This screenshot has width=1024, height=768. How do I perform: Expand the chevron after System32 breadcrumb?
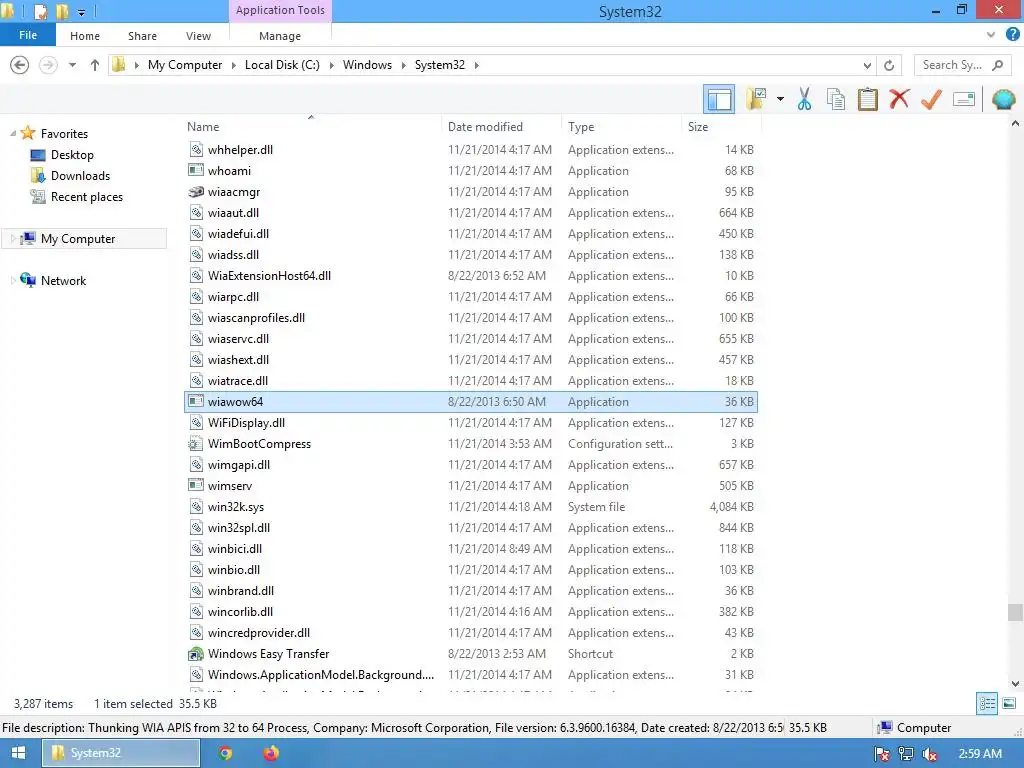tap(477, 65)
